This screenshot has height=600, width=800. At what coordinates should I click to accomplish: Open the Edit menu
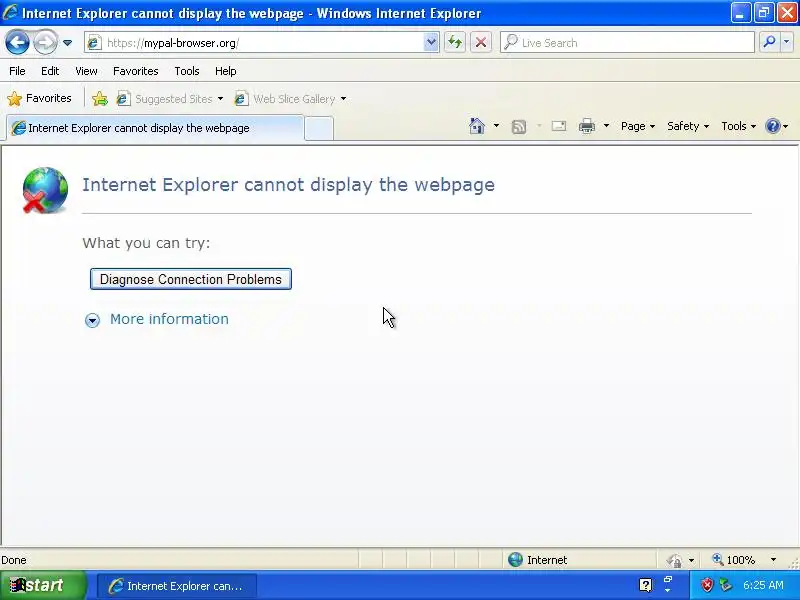tap(50, 71)
